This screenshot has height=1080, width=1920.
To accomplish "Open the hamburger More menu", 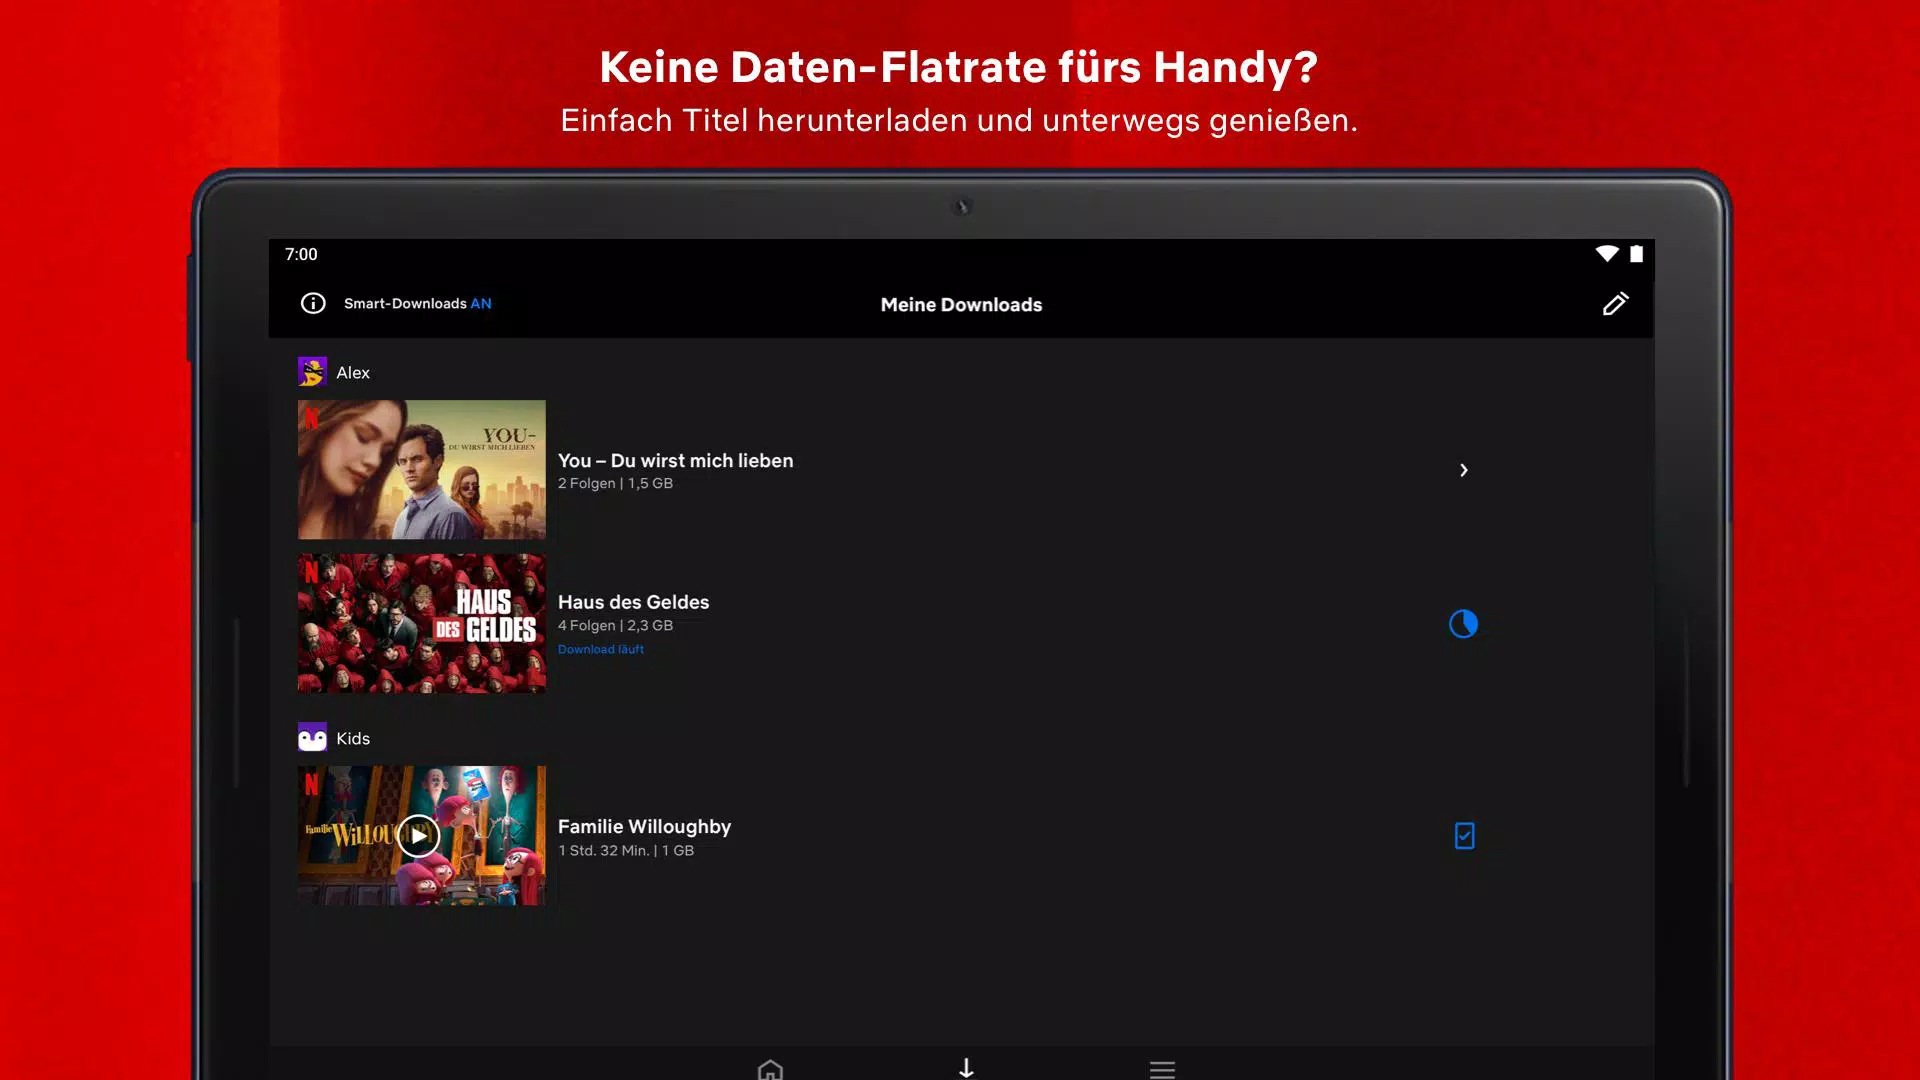I will [1162, 1069].
